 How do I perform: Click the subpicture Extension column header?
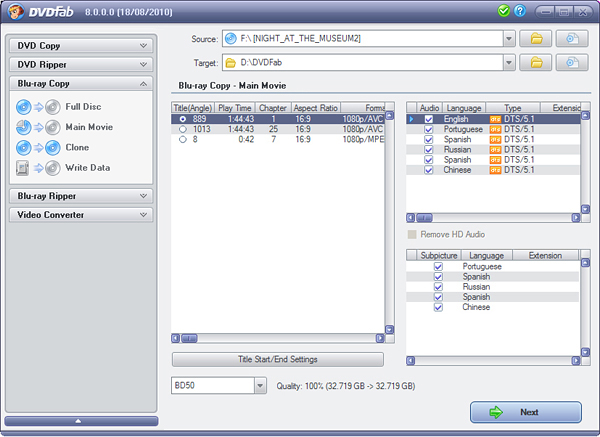coord(545,255)
